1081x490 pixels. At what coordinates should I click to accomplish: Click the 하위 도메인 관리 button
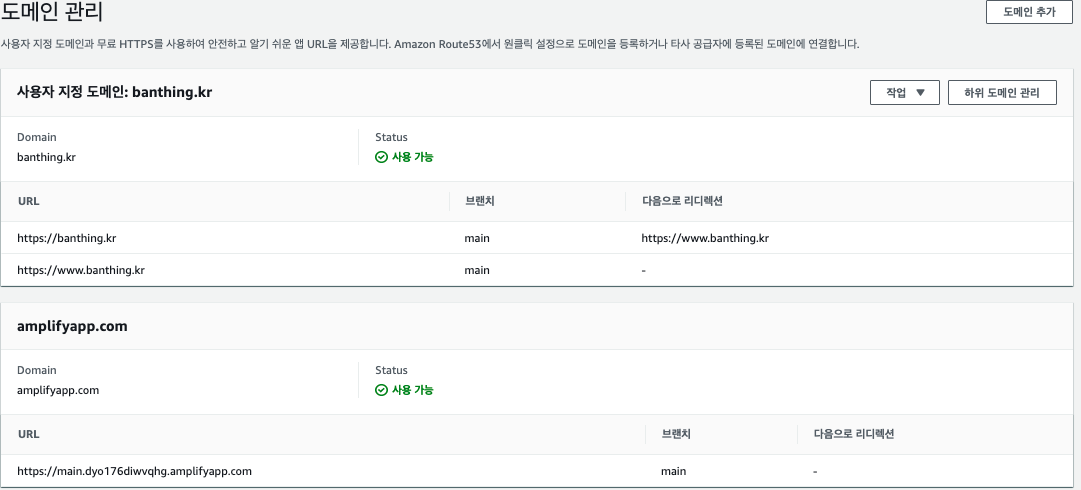[x=1002, y=92]
